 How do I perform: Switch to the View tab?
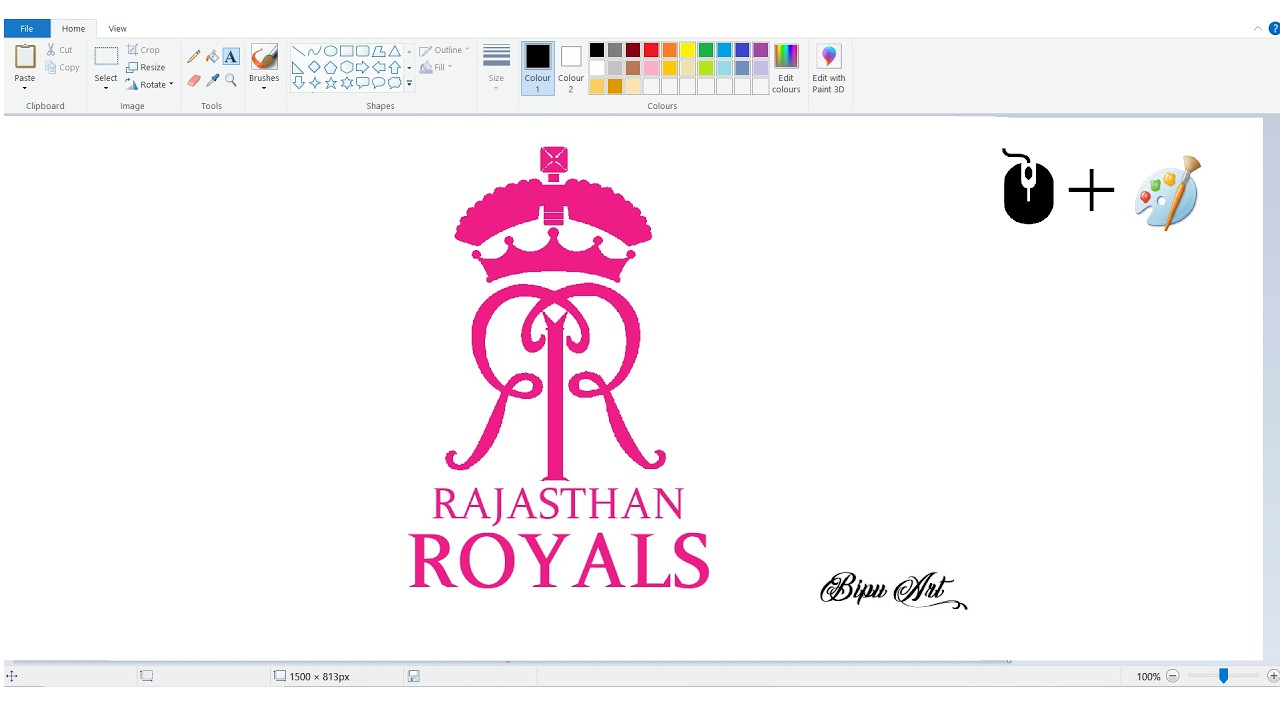117,29
